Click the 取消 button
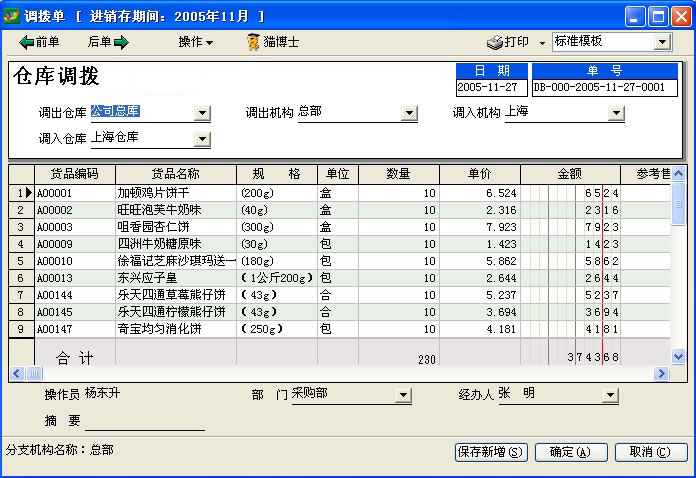 (650, 451)
